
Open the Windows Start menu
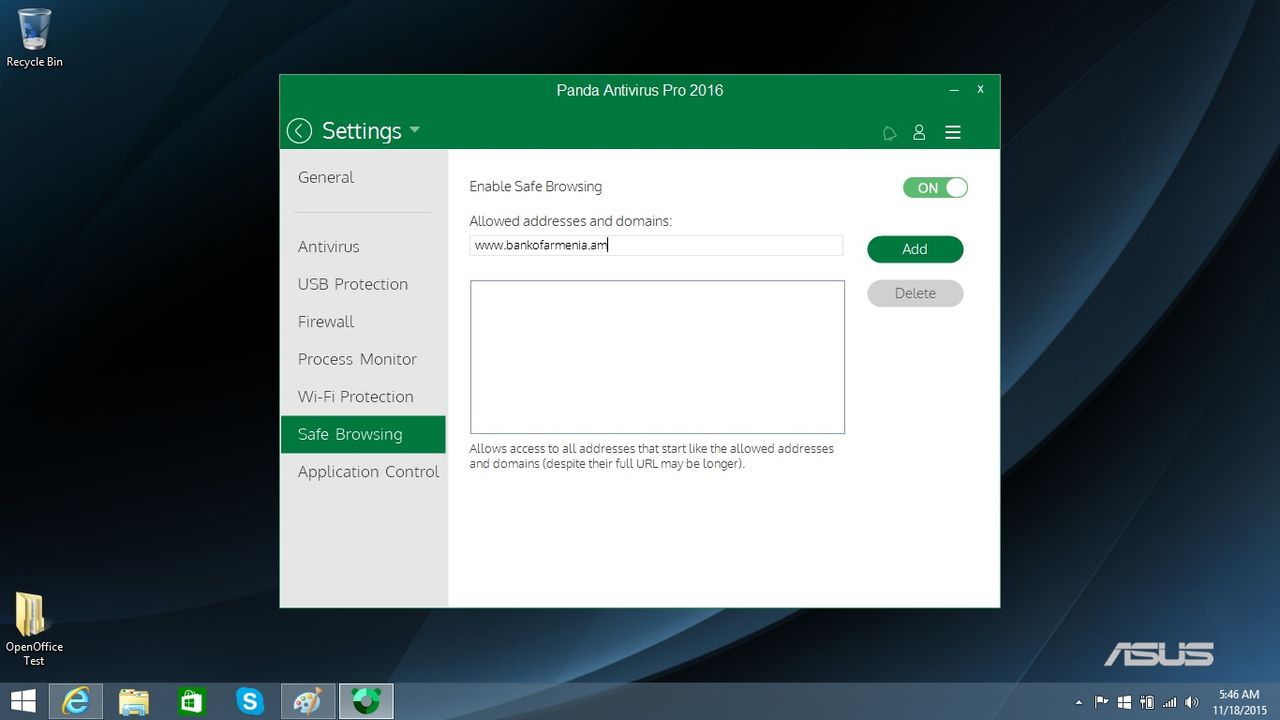pos(22,701)
